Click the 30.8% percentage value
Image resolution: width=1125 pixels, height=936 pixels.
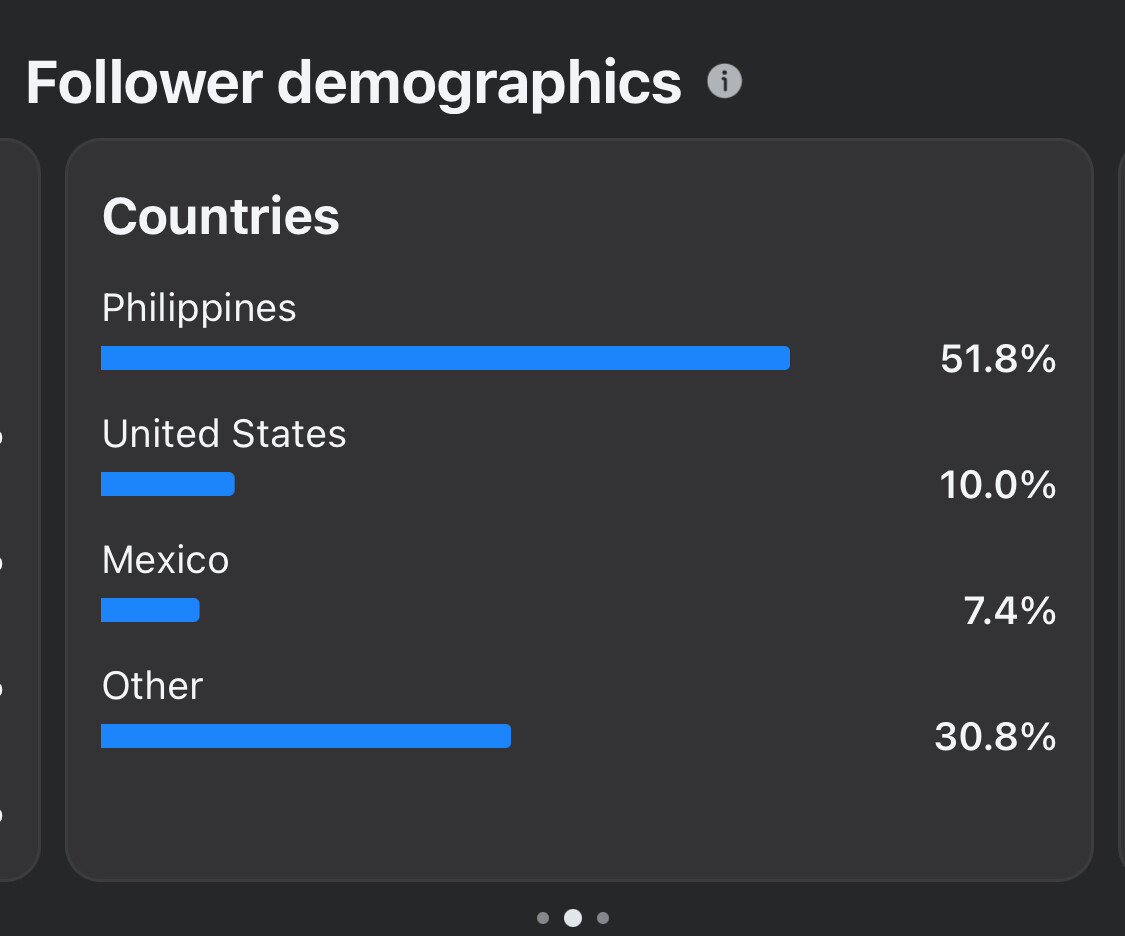click(995, 737)
